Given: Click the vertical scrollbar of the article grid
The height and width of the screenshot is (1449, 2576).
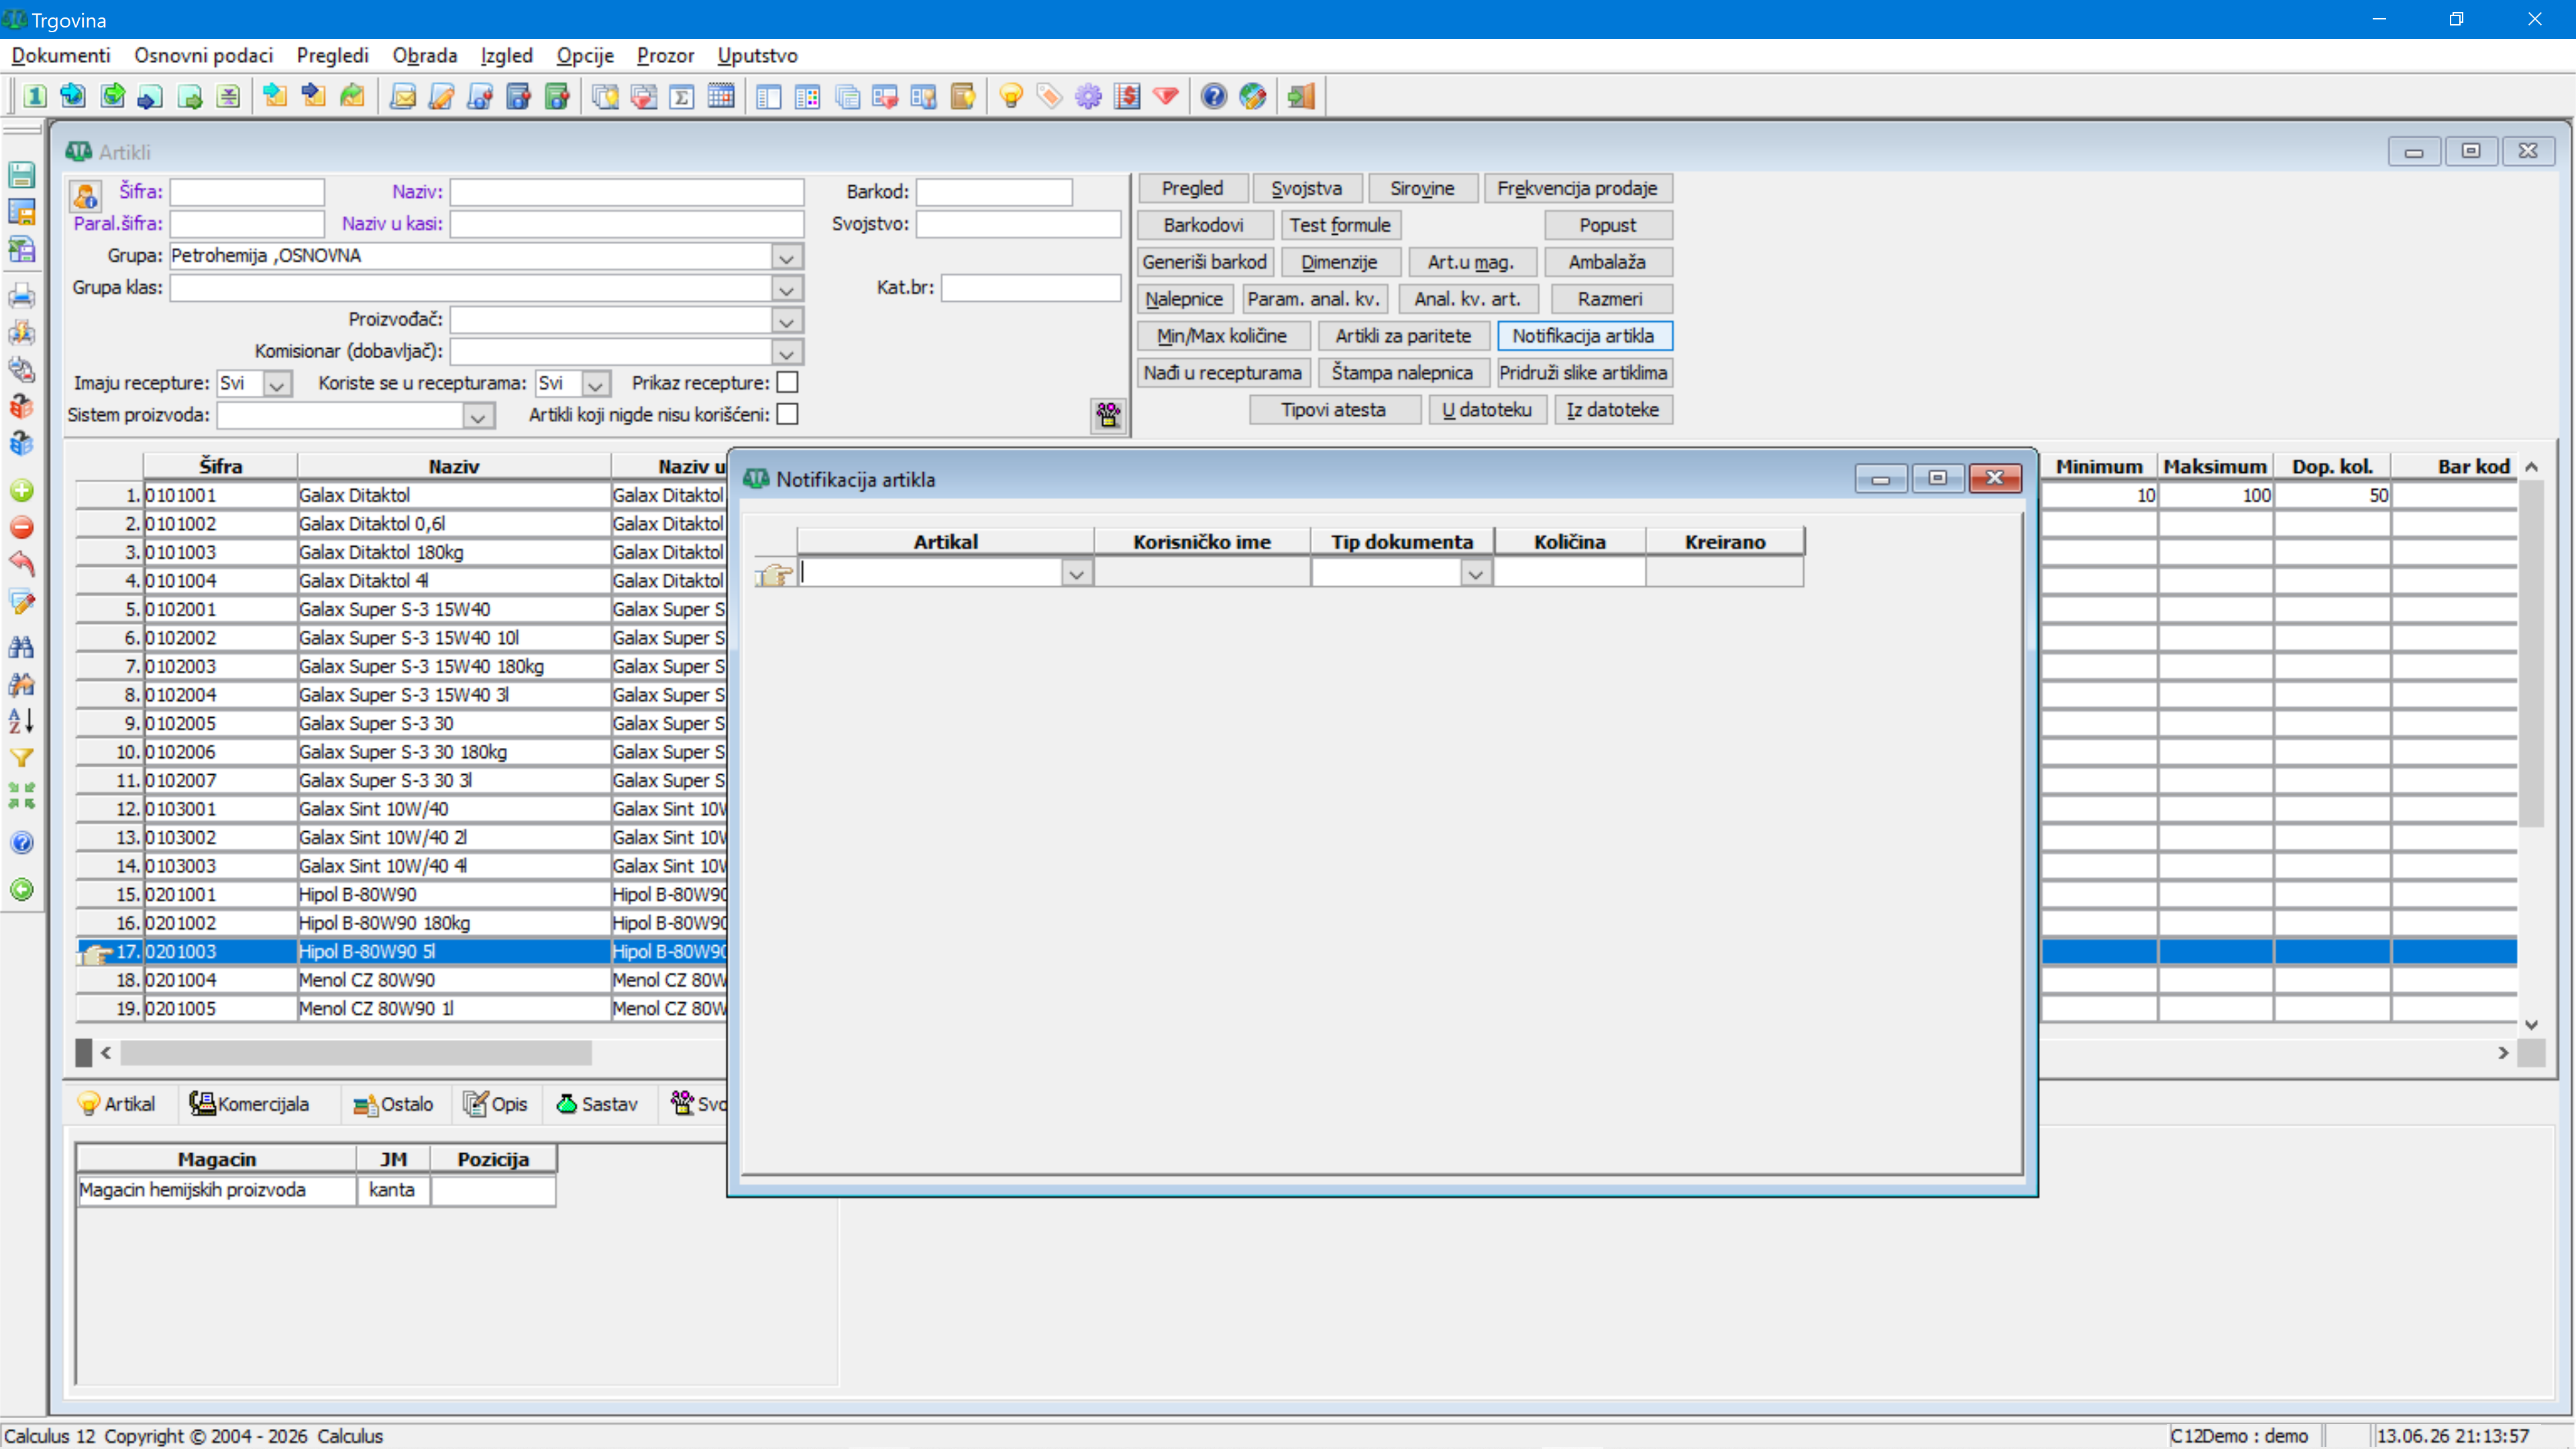Looking at the screenshot, I should tap(2531, 654).
